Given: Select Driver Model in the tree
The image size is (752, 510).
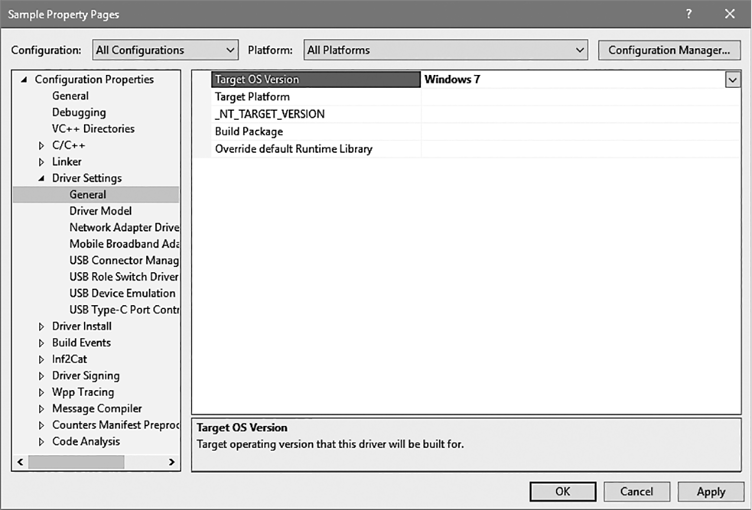Looking at the screenshot, I should pyautogui.click(x=100, y=211).
